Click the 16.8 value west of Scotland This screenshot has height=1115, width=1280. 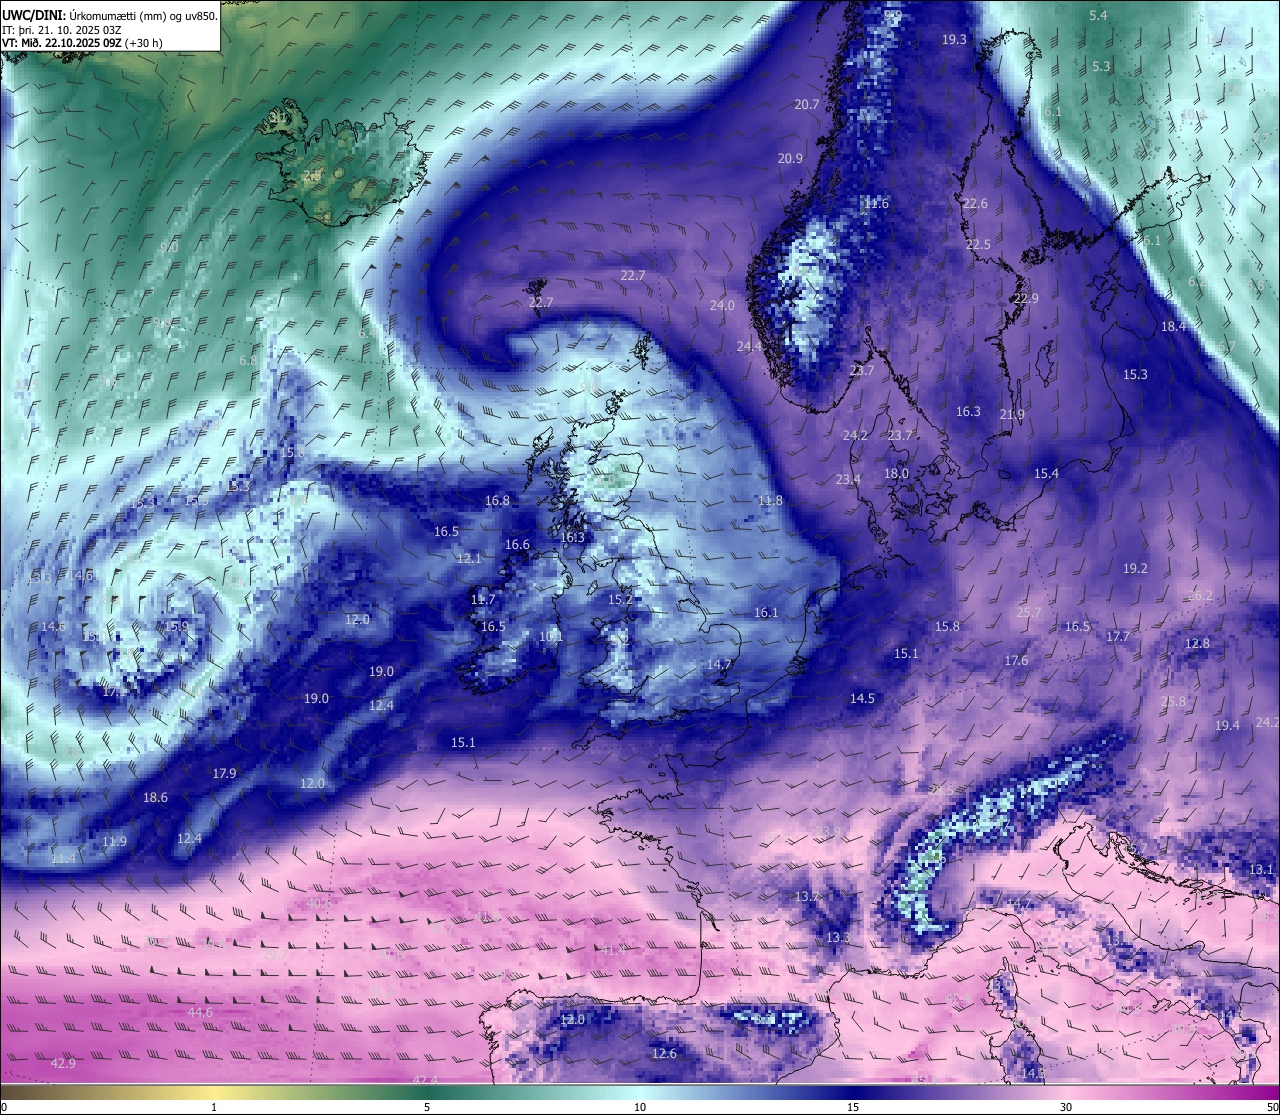497,500
